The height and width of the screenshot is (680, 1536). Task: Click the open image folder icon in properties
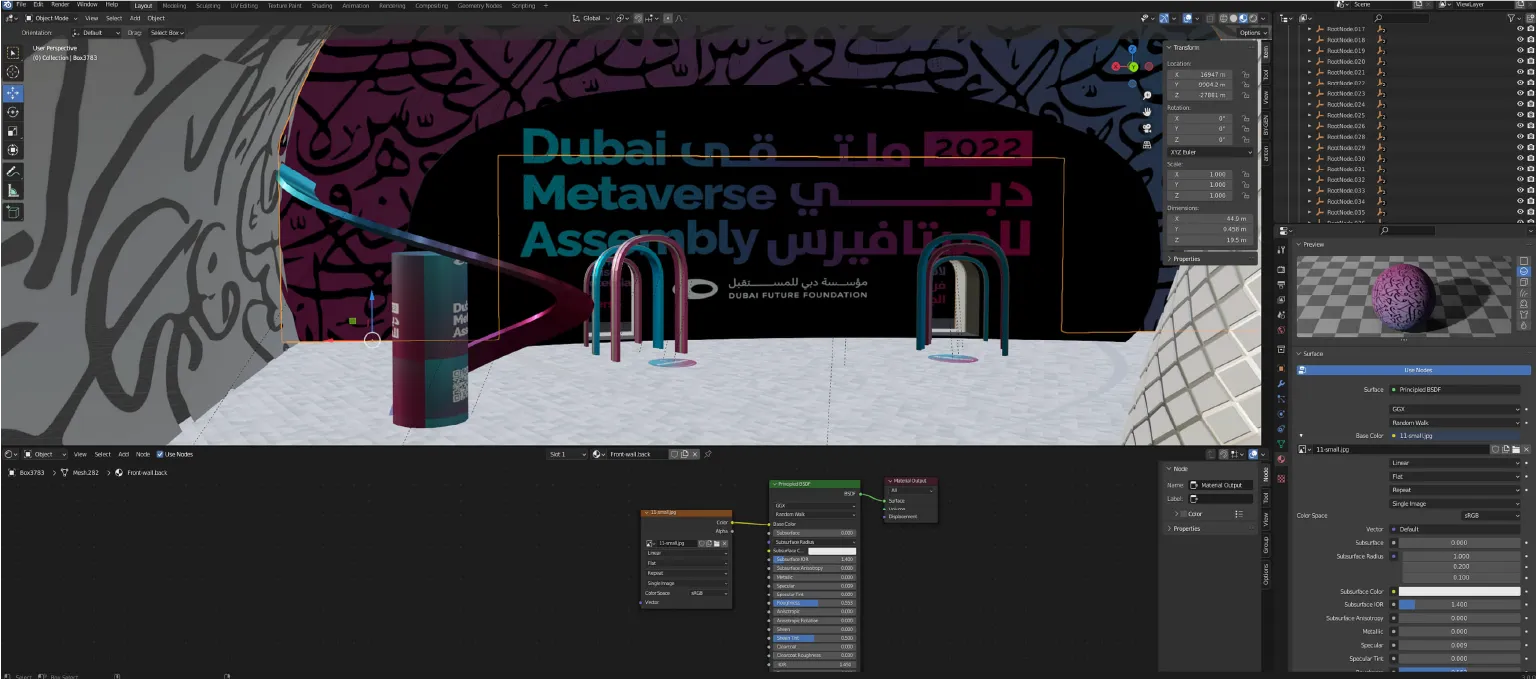tap(1517, 450)
